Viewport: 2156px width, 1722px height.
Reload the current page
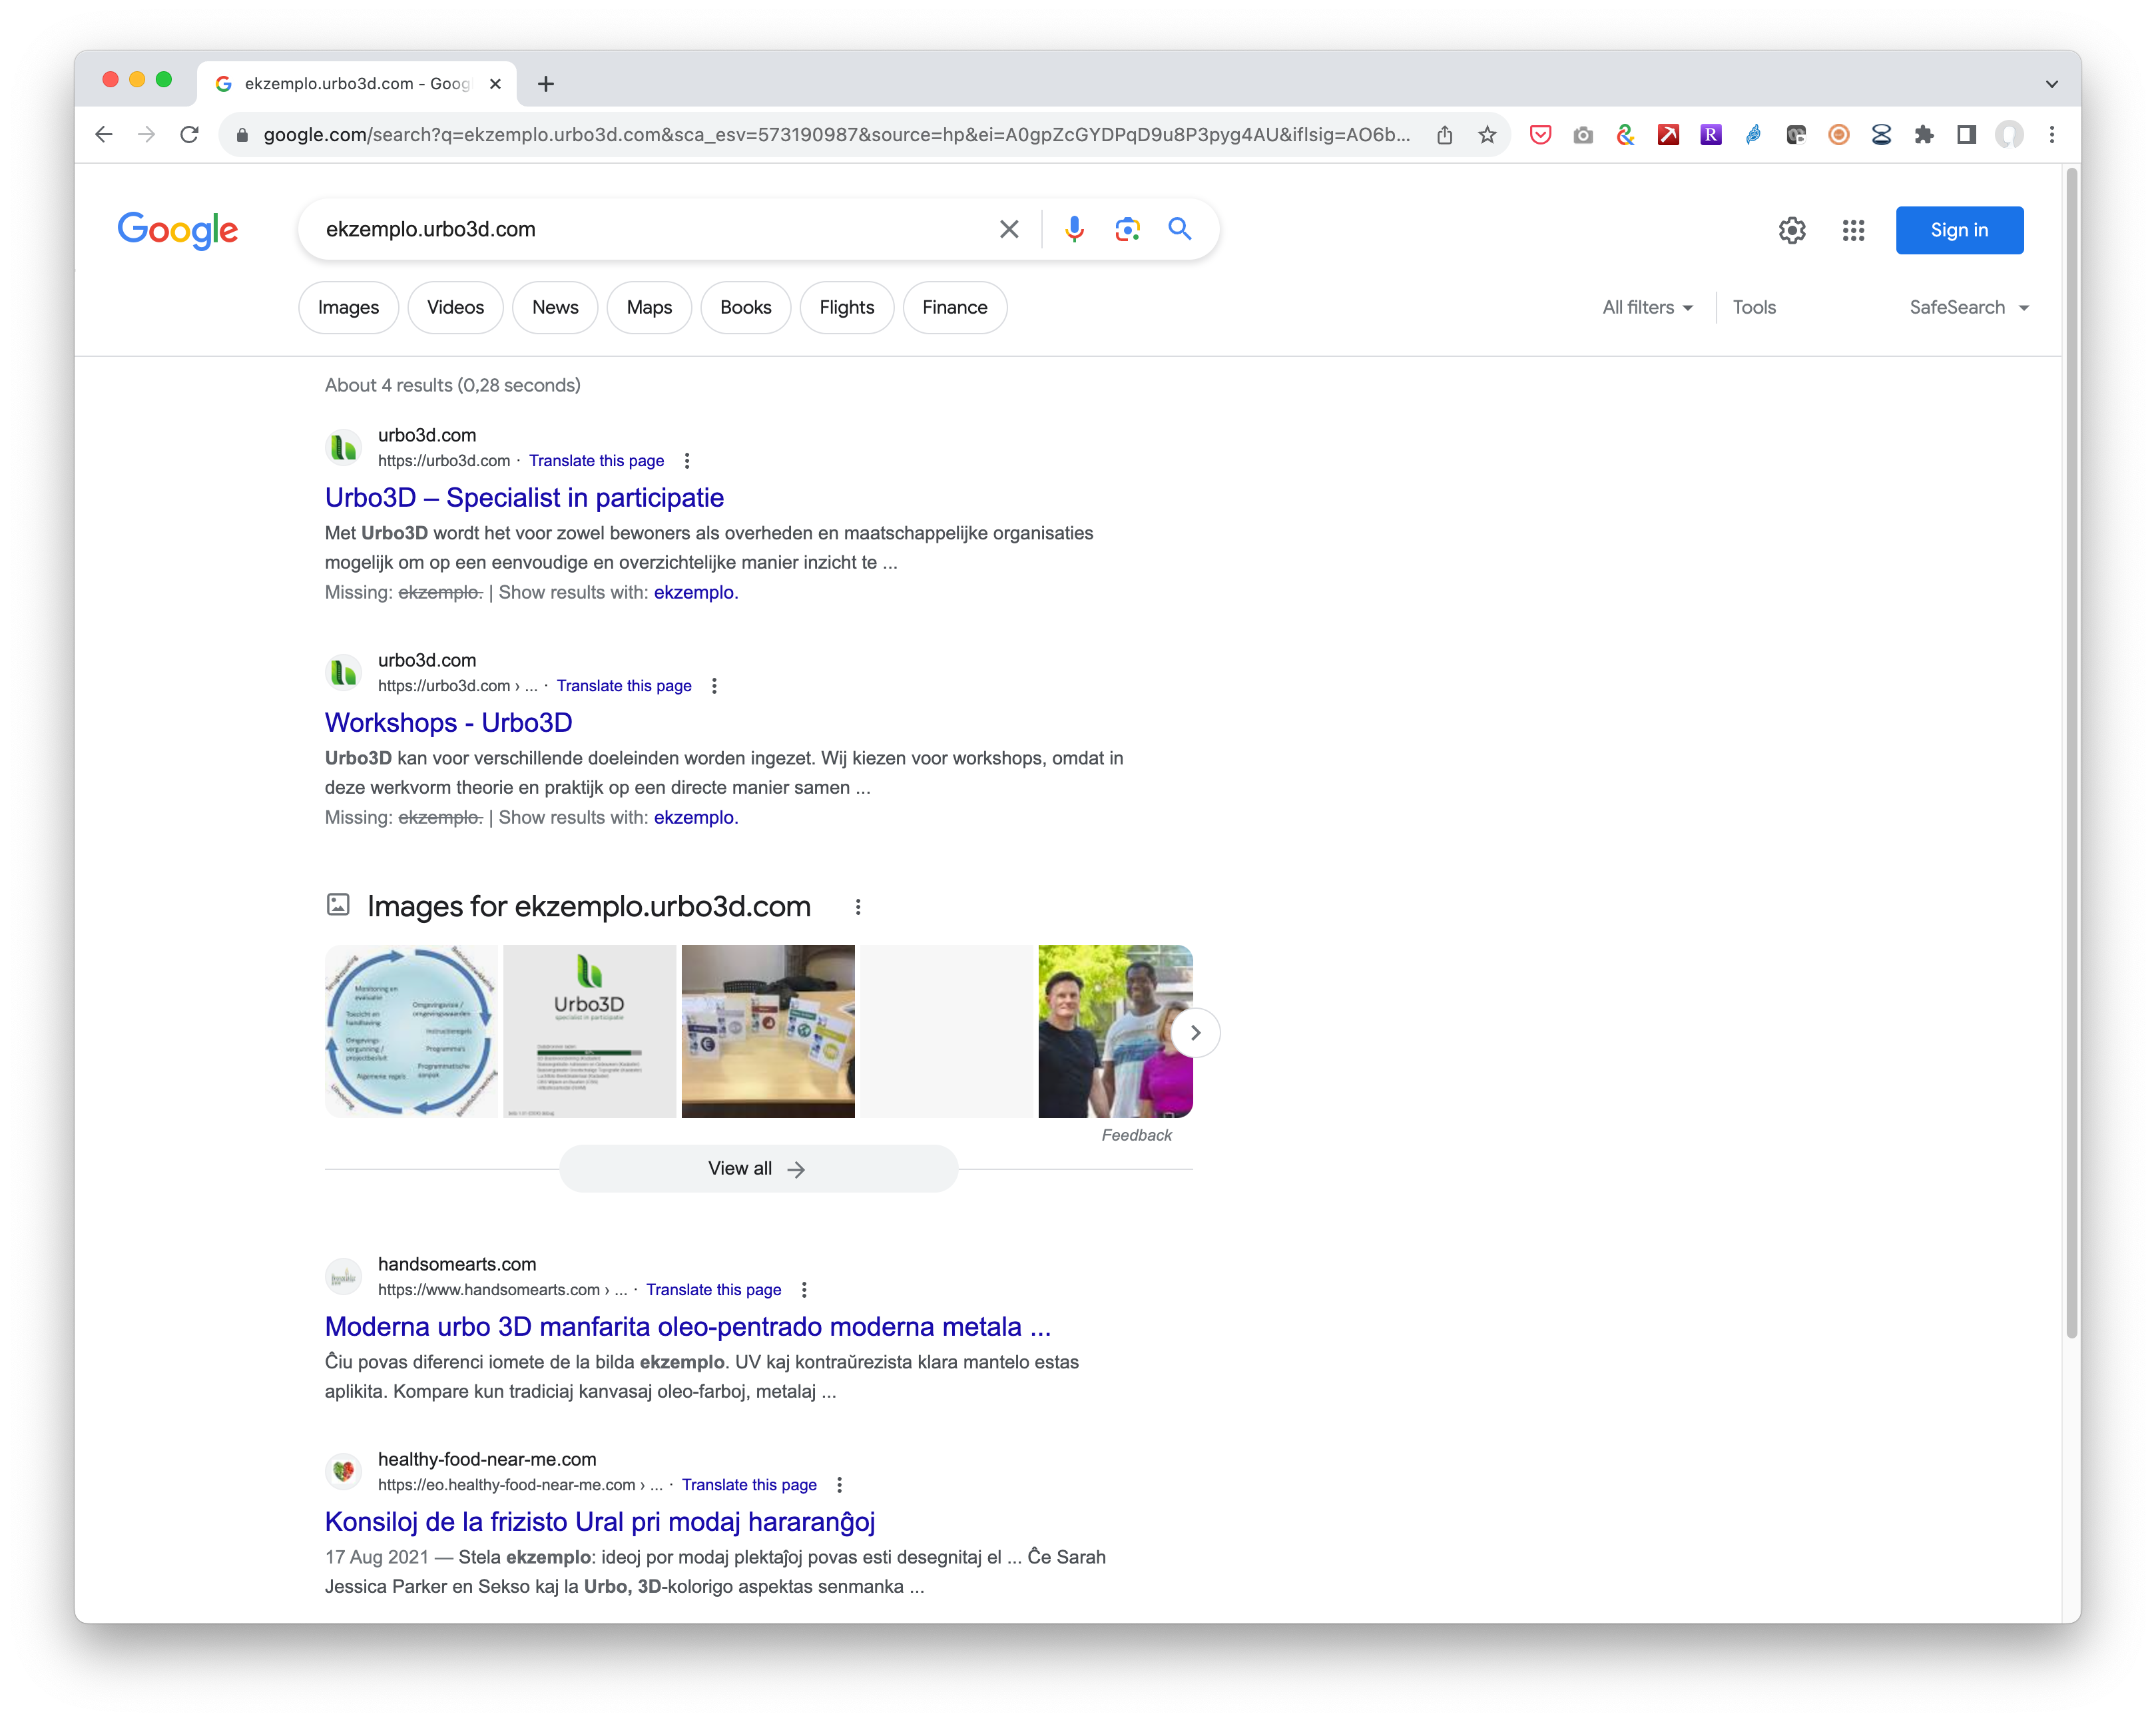coord(189,134)
